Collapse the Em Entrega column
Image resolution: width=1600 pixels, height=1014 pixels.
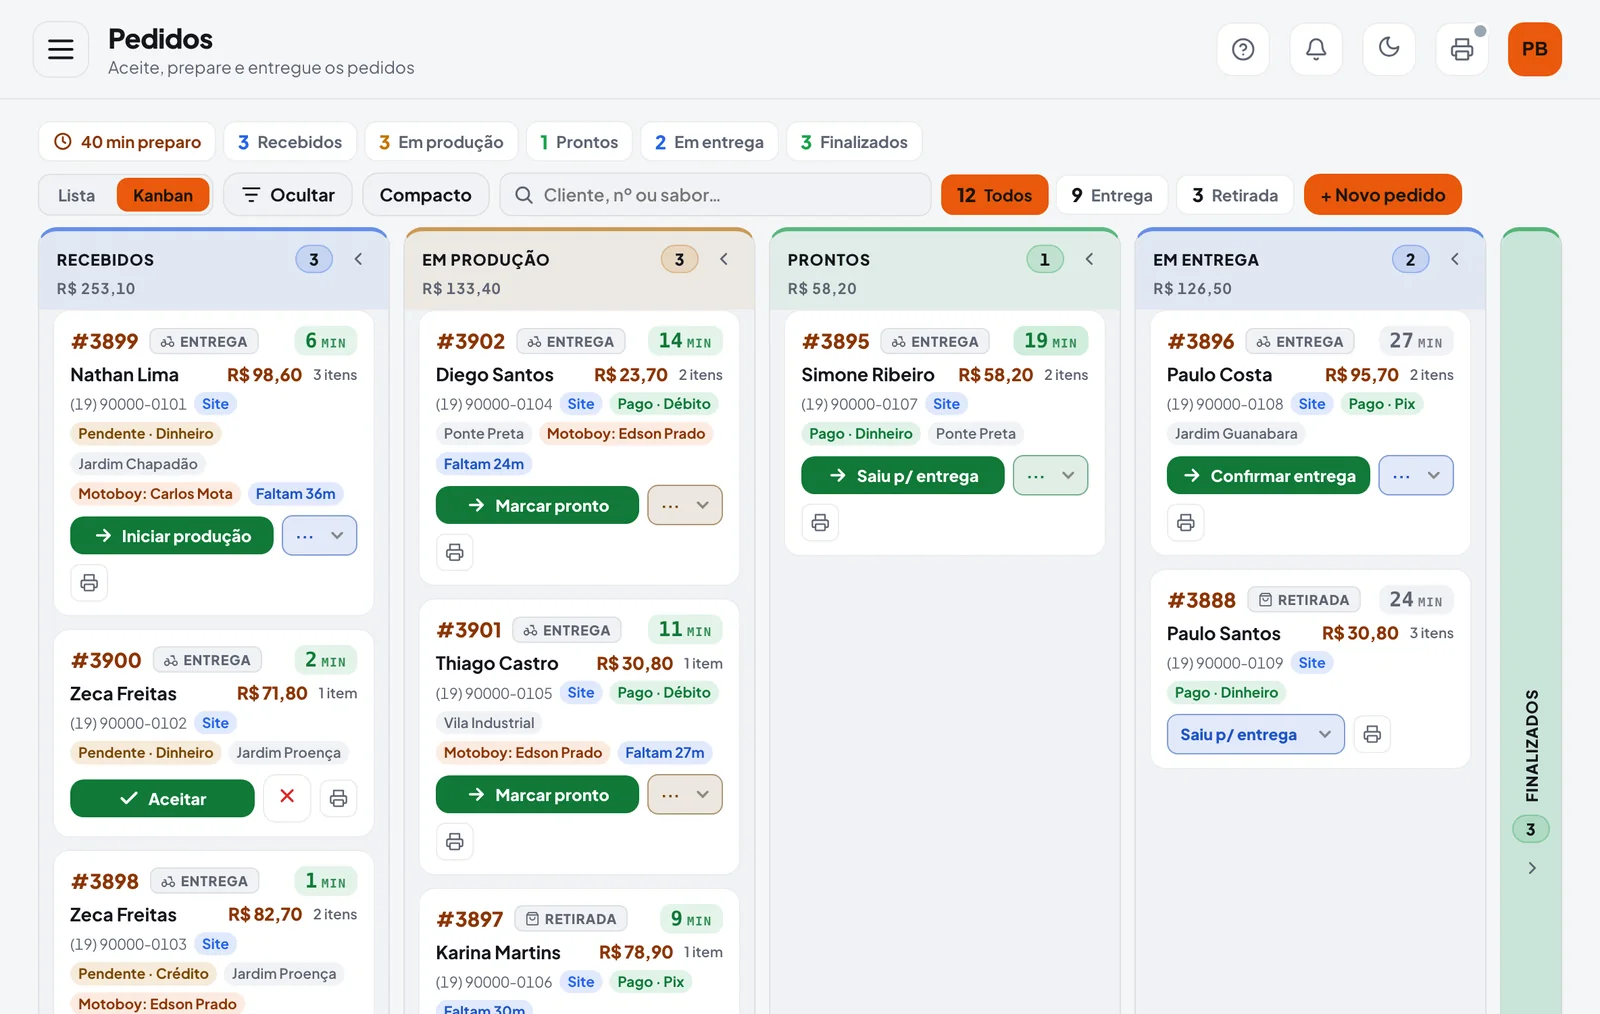[x=1455, y=259]
